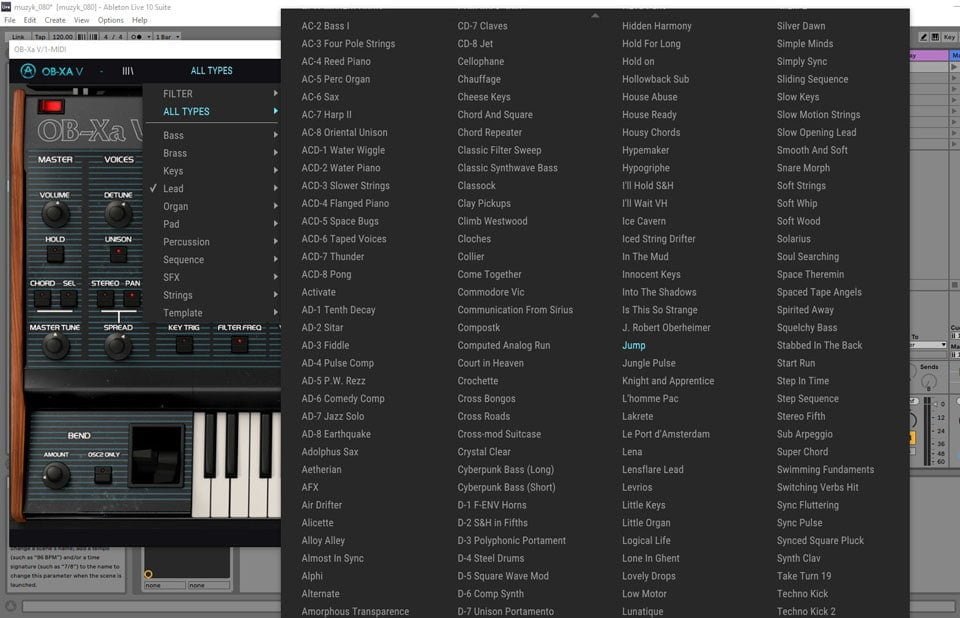This screenshot has height=618, width=960.
Task: Click the red power light on OB-Xa
Action: (51, 107)
